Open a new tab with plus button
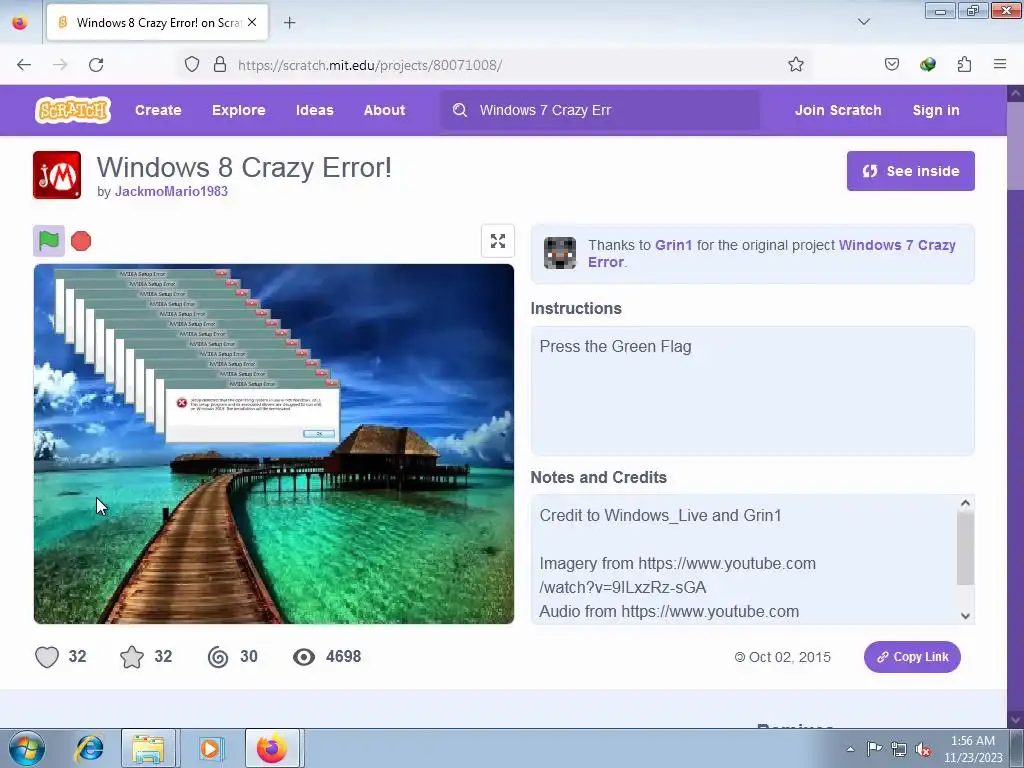This screenshot has width=1024, height=768. click(x=289, y=23)
